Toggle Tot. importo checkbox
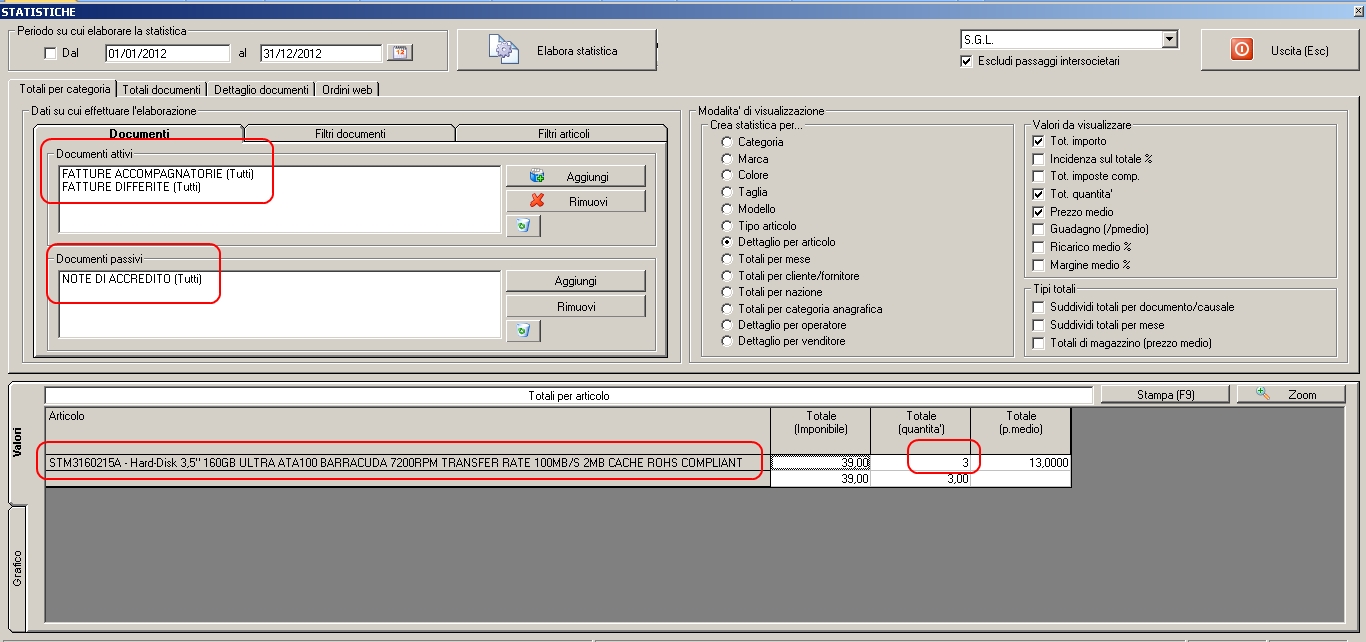This screenshot has width=1366, height=642. [x=1039, y=142]
